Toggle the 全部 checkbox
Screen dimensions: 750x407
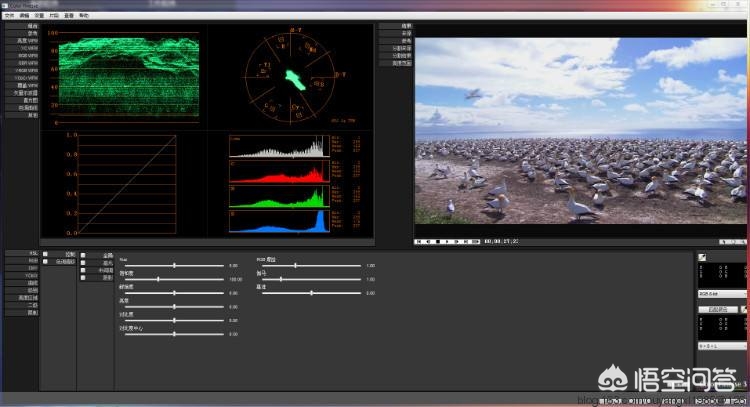pyautogui.click(x=84, y=255)
